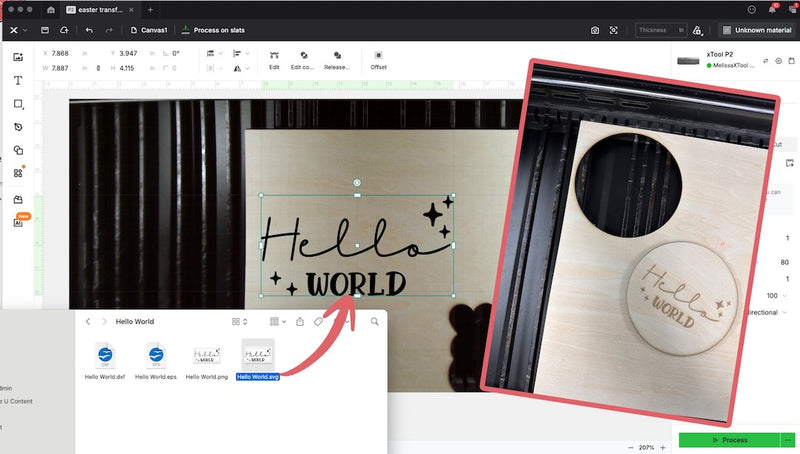
Task: Toggle the aspect ratio lock
Action: click(x=98, y=68)
